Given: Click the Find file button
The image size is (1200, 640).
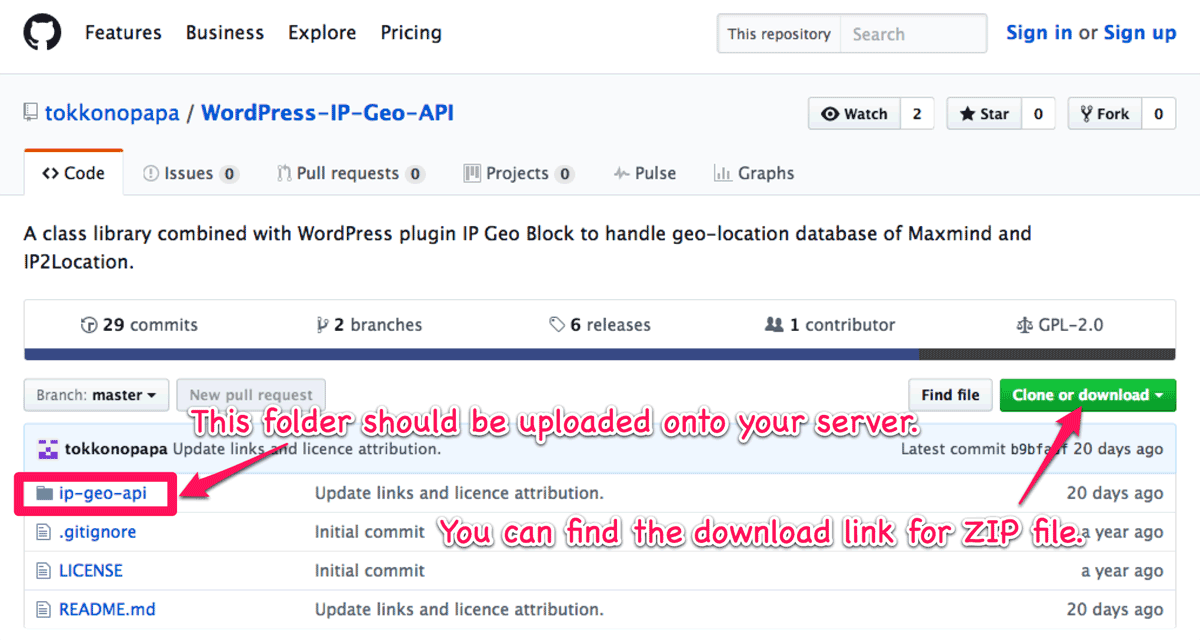Looking at the screenshot, I should 950,395.
